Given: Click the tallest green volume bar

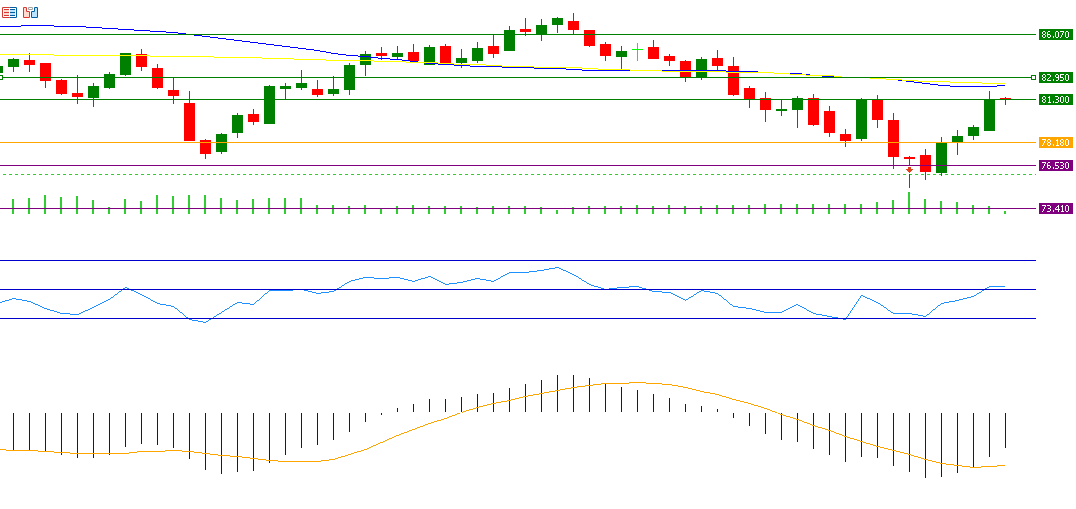Looking at the screenshot, I should tap(909, 199).
